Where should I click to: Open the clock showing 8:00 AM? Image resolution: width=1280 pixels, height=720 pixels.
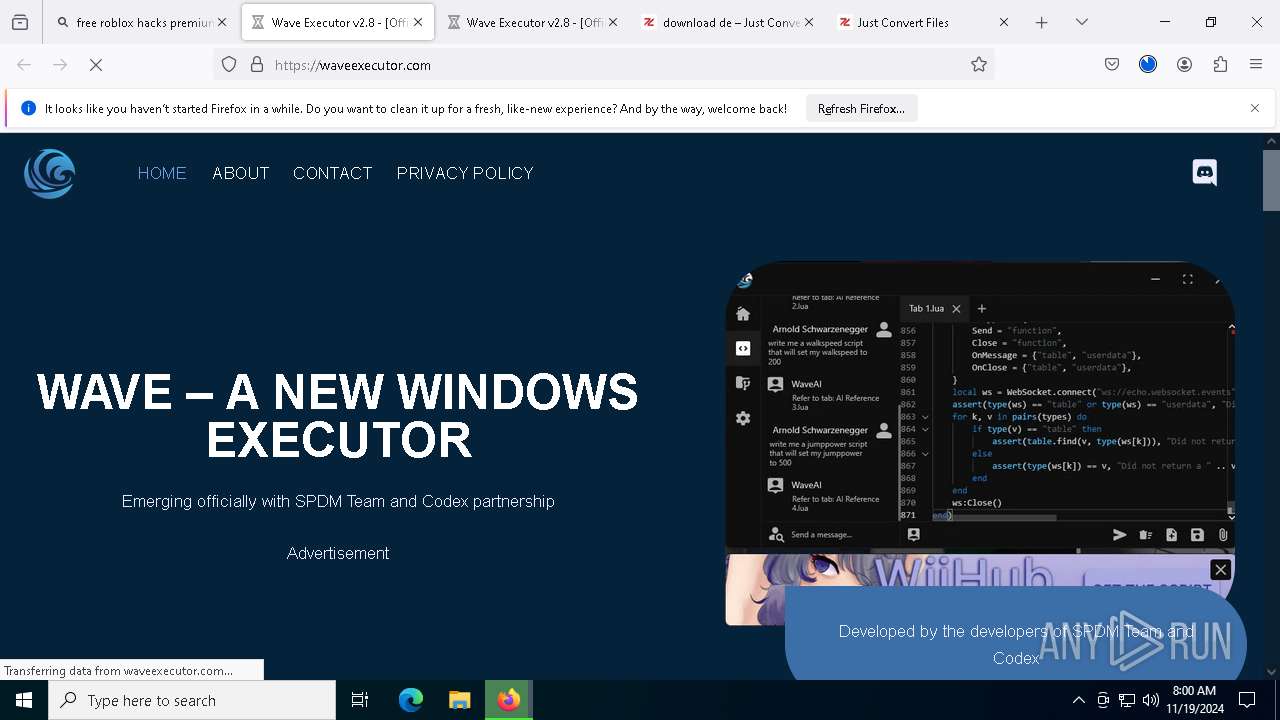point(1194,700)
